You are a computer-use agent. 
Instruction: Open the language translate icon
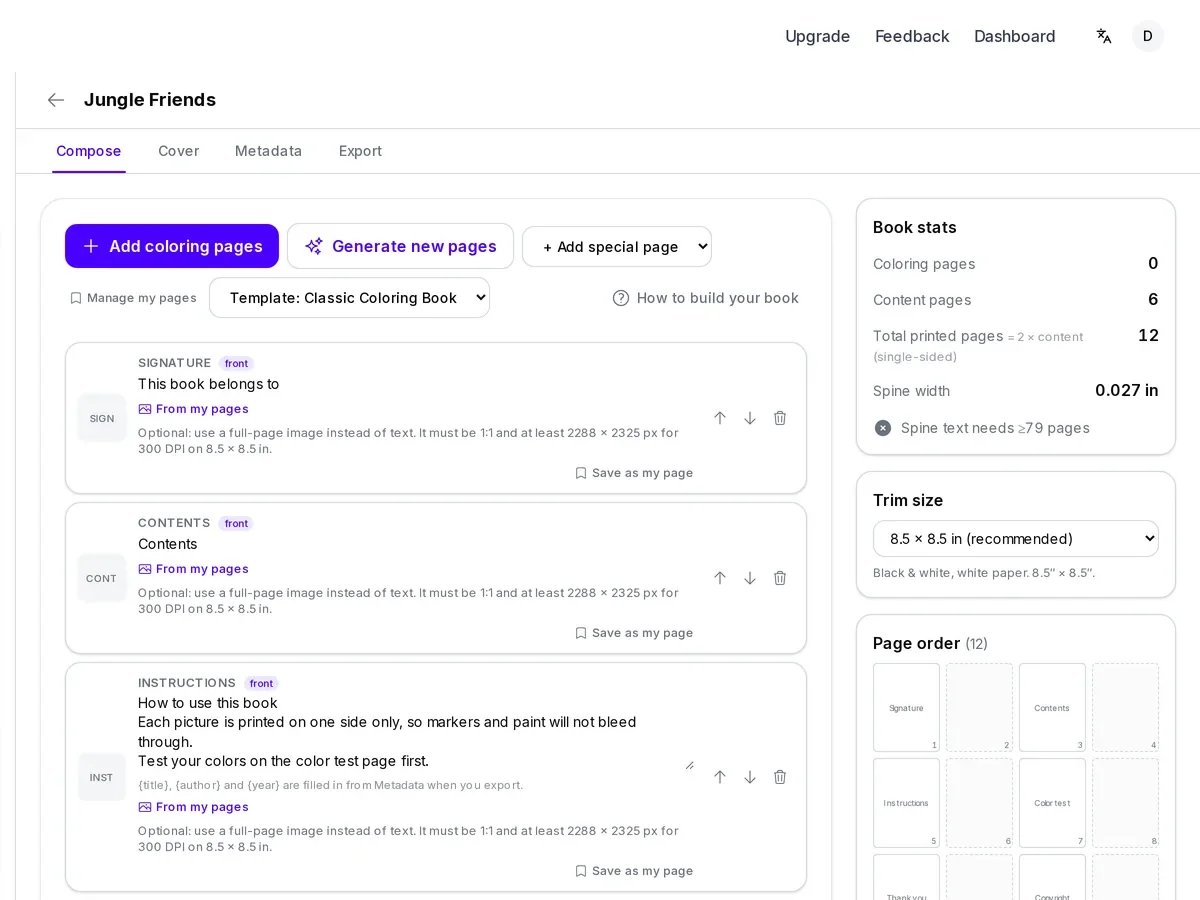pyautogui.click(x=1104, y=36)
